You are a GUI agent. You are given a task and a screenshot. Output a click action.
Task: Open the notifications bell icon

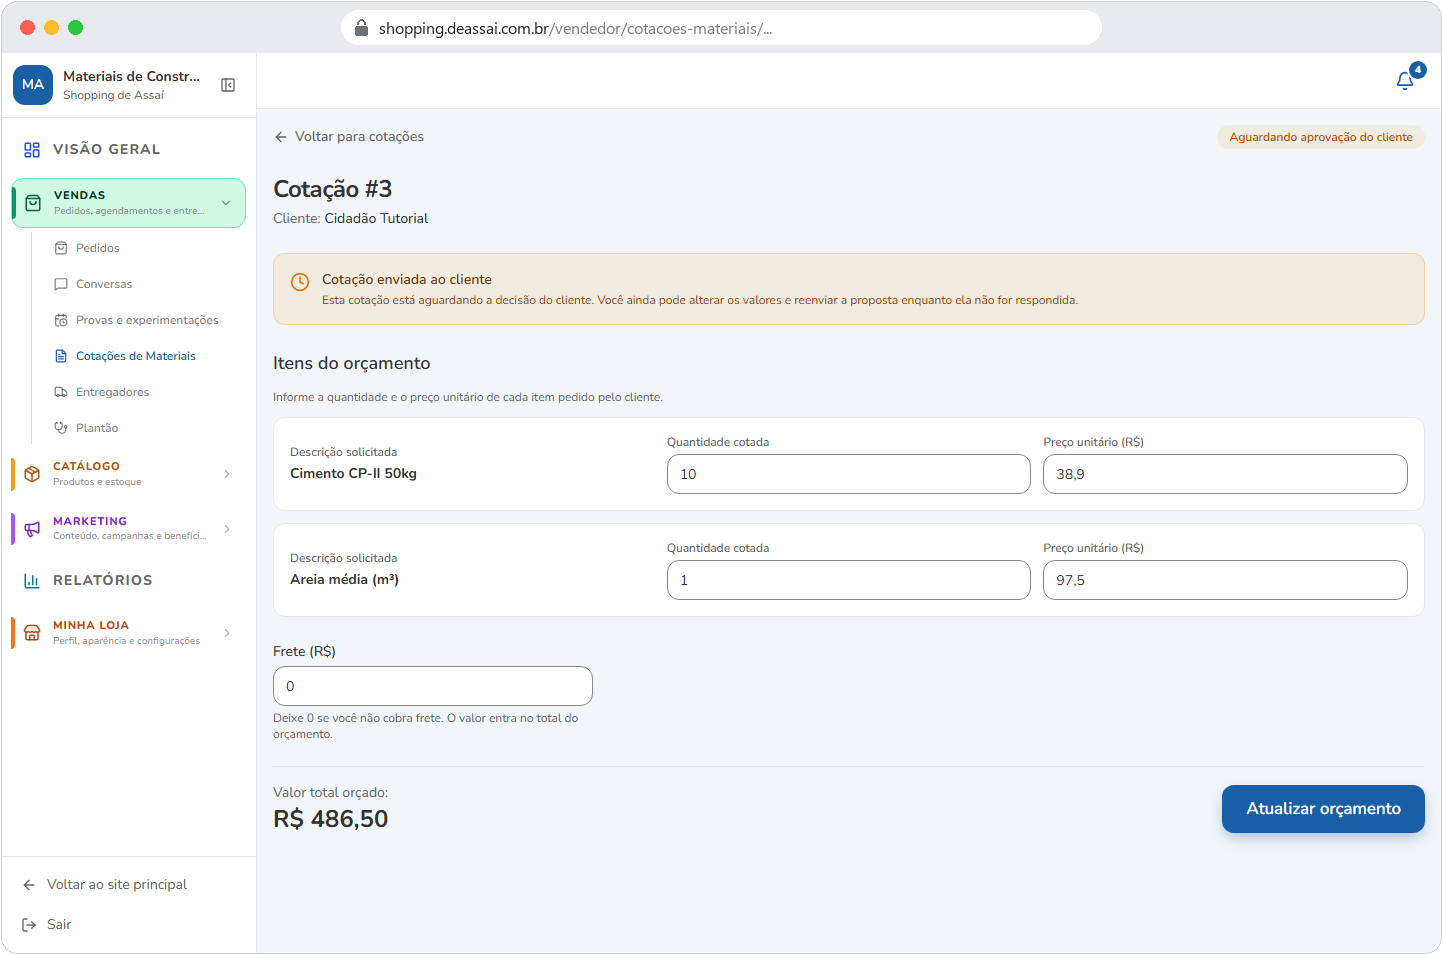click(1405, 81)
